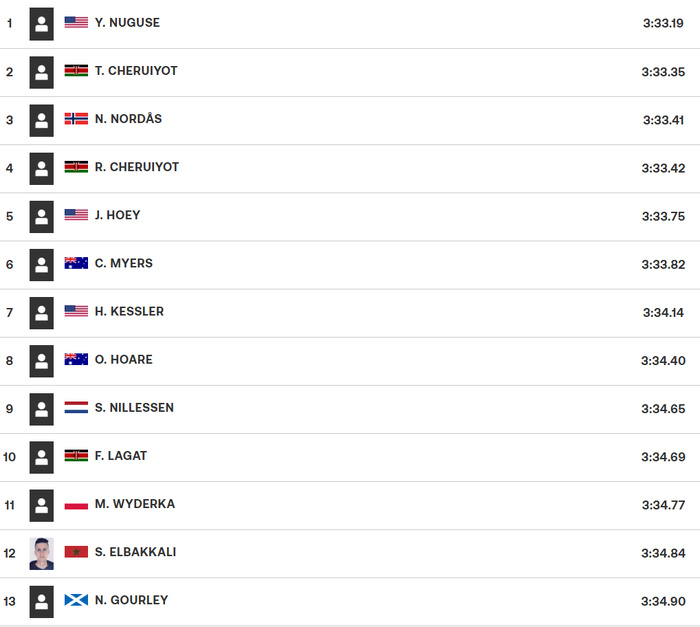Click rank number 5 for J. Hoey
The image size is (700, 627).
coord(10,216)
